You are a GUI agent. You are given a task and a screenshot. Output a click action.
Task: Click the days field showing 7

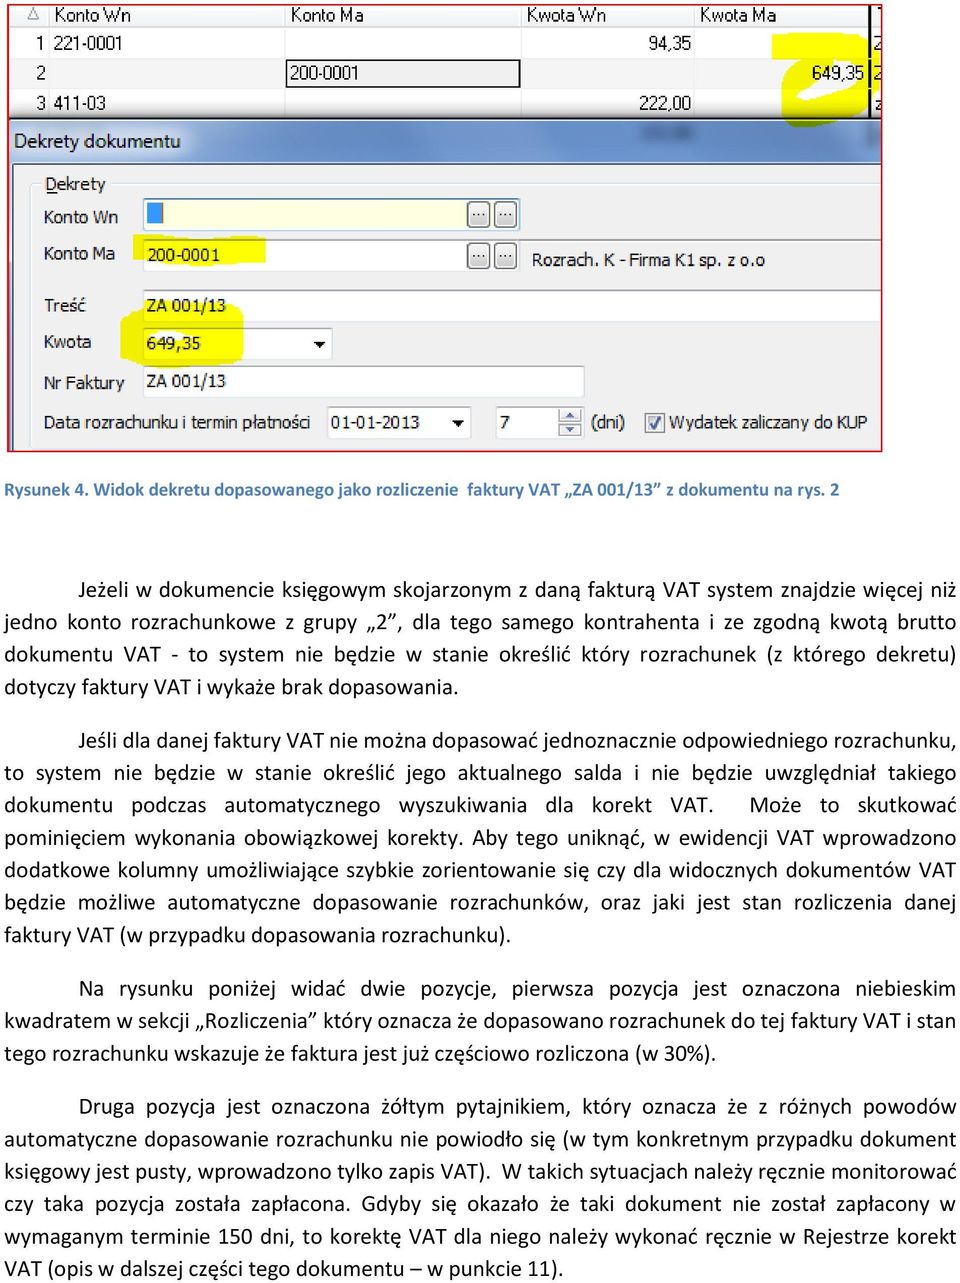tap(526, 423)
